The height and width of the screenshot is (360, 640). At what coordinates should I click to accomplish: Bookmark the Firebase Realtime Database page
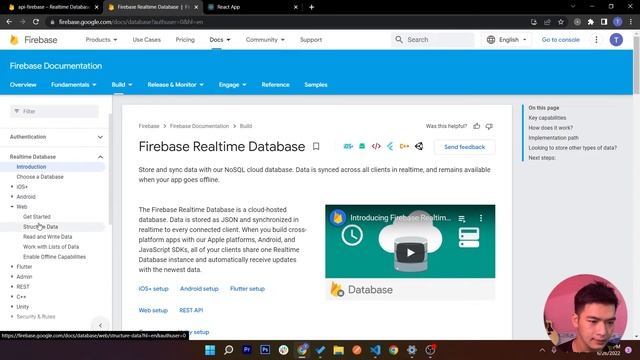tap(316, 146)
